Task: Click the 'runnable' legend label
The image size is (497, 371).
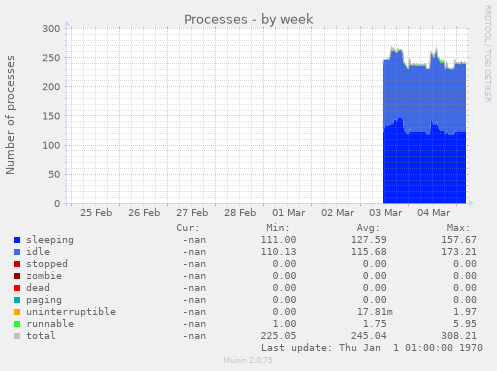Action: coord(50,324)
